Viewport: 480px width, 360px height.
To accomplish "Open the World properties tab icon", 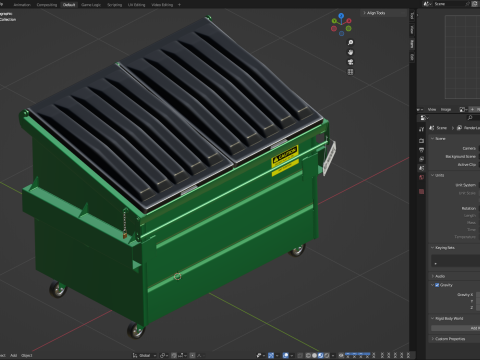I will [422, 177].
